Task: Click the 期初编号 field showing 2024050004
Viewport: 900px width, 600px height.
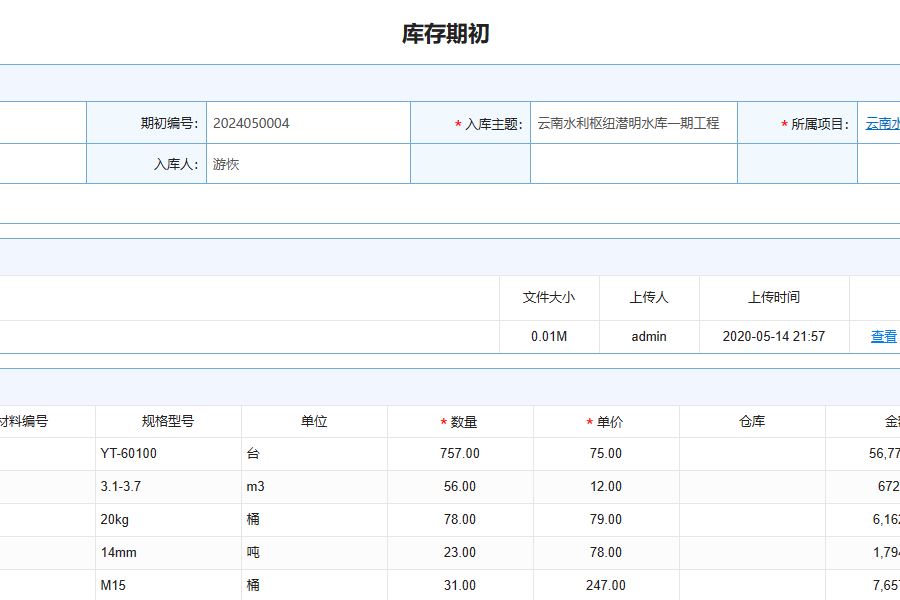Action: point(307,123)
